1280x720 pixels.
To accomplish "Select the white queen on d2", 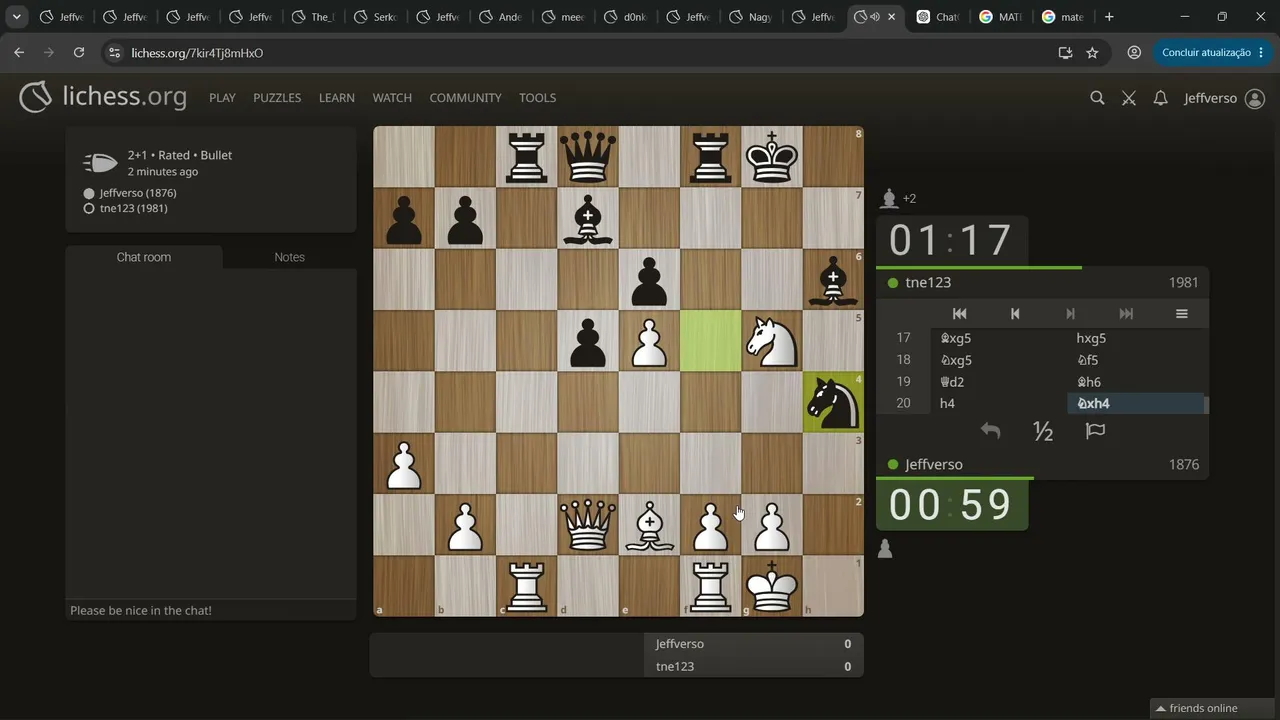I will pyautogui.click(x=588, y=525).
